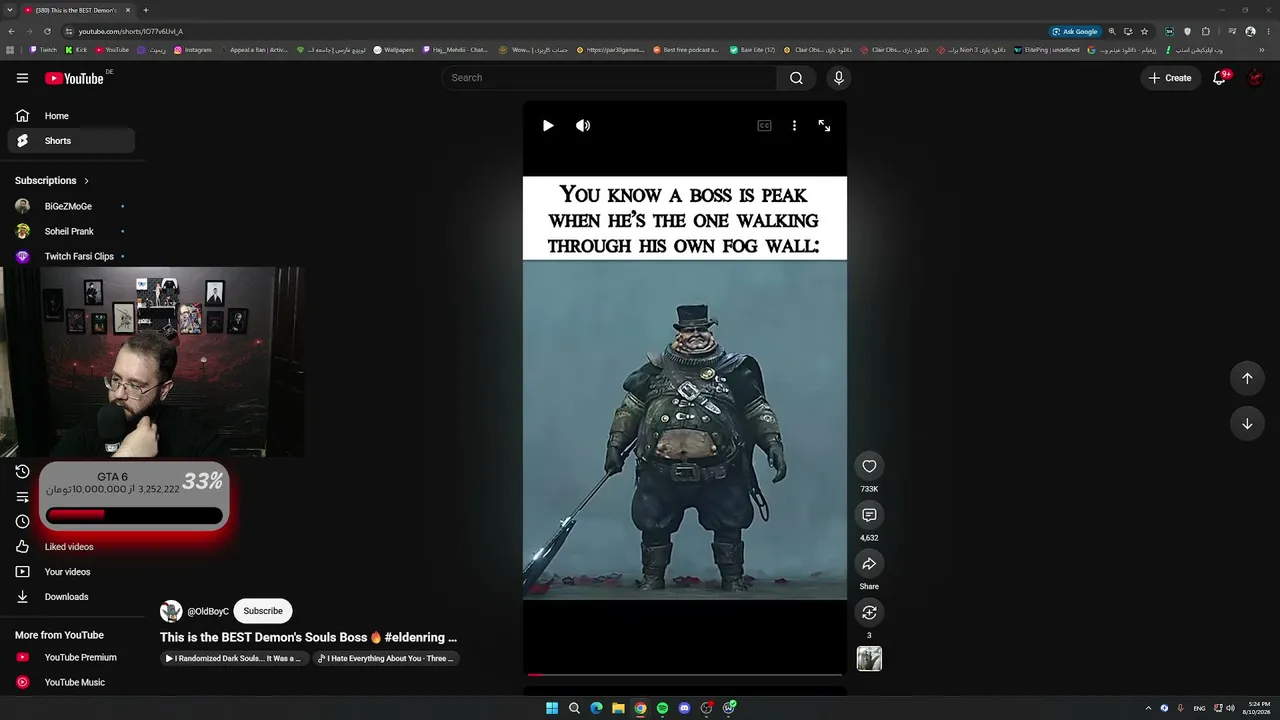Play the paused Short
The image size is (1280, 720).
[x=548, y=126]
